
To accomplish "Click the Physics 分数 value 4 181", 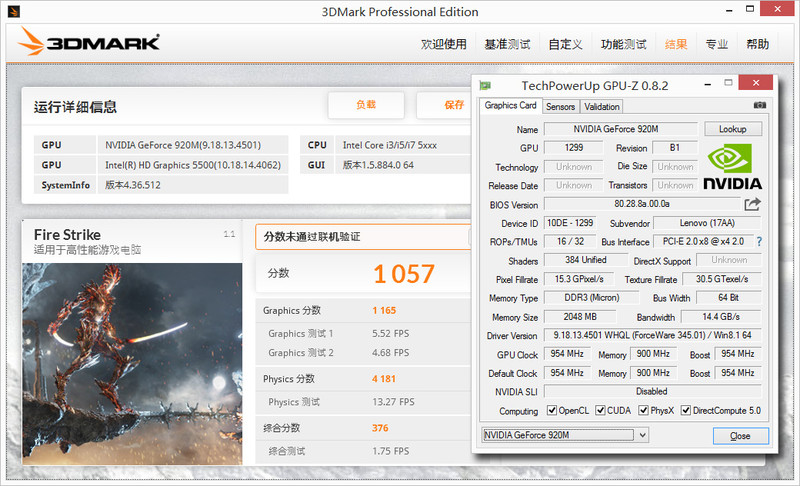I will [x=384, y=379].
